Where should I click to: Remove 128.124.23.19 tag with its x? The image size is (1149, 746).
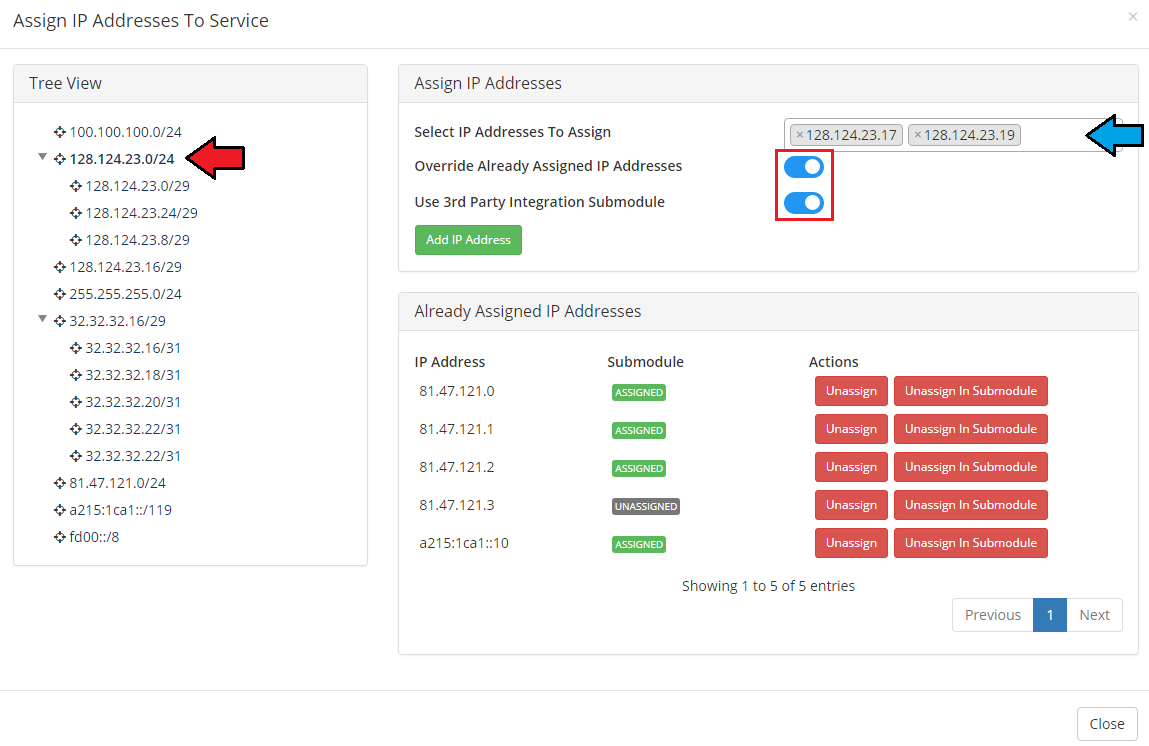(x=917, y=135)
